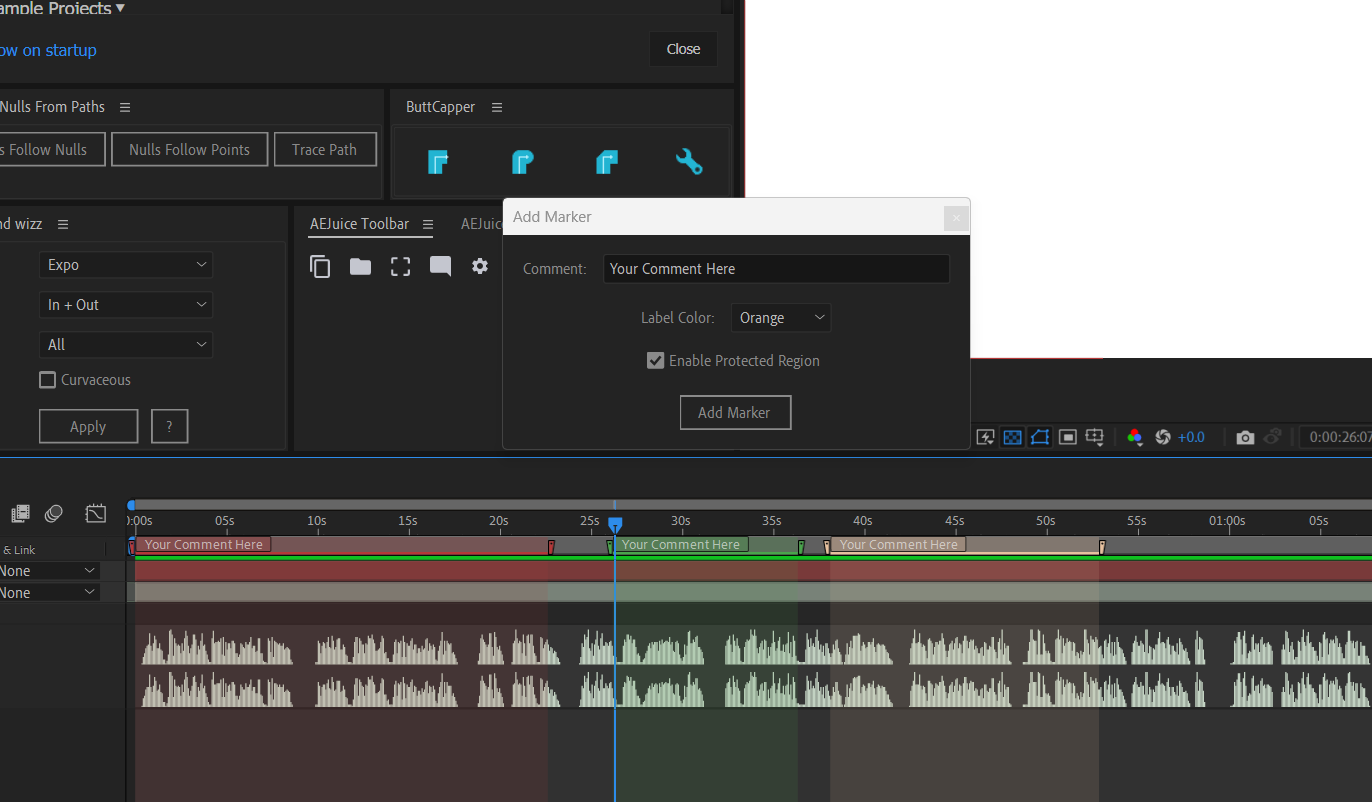1372x802 pixels.
Task: Click the AEJuice fit-to-frame brackets icon
Action: point(400,266)
